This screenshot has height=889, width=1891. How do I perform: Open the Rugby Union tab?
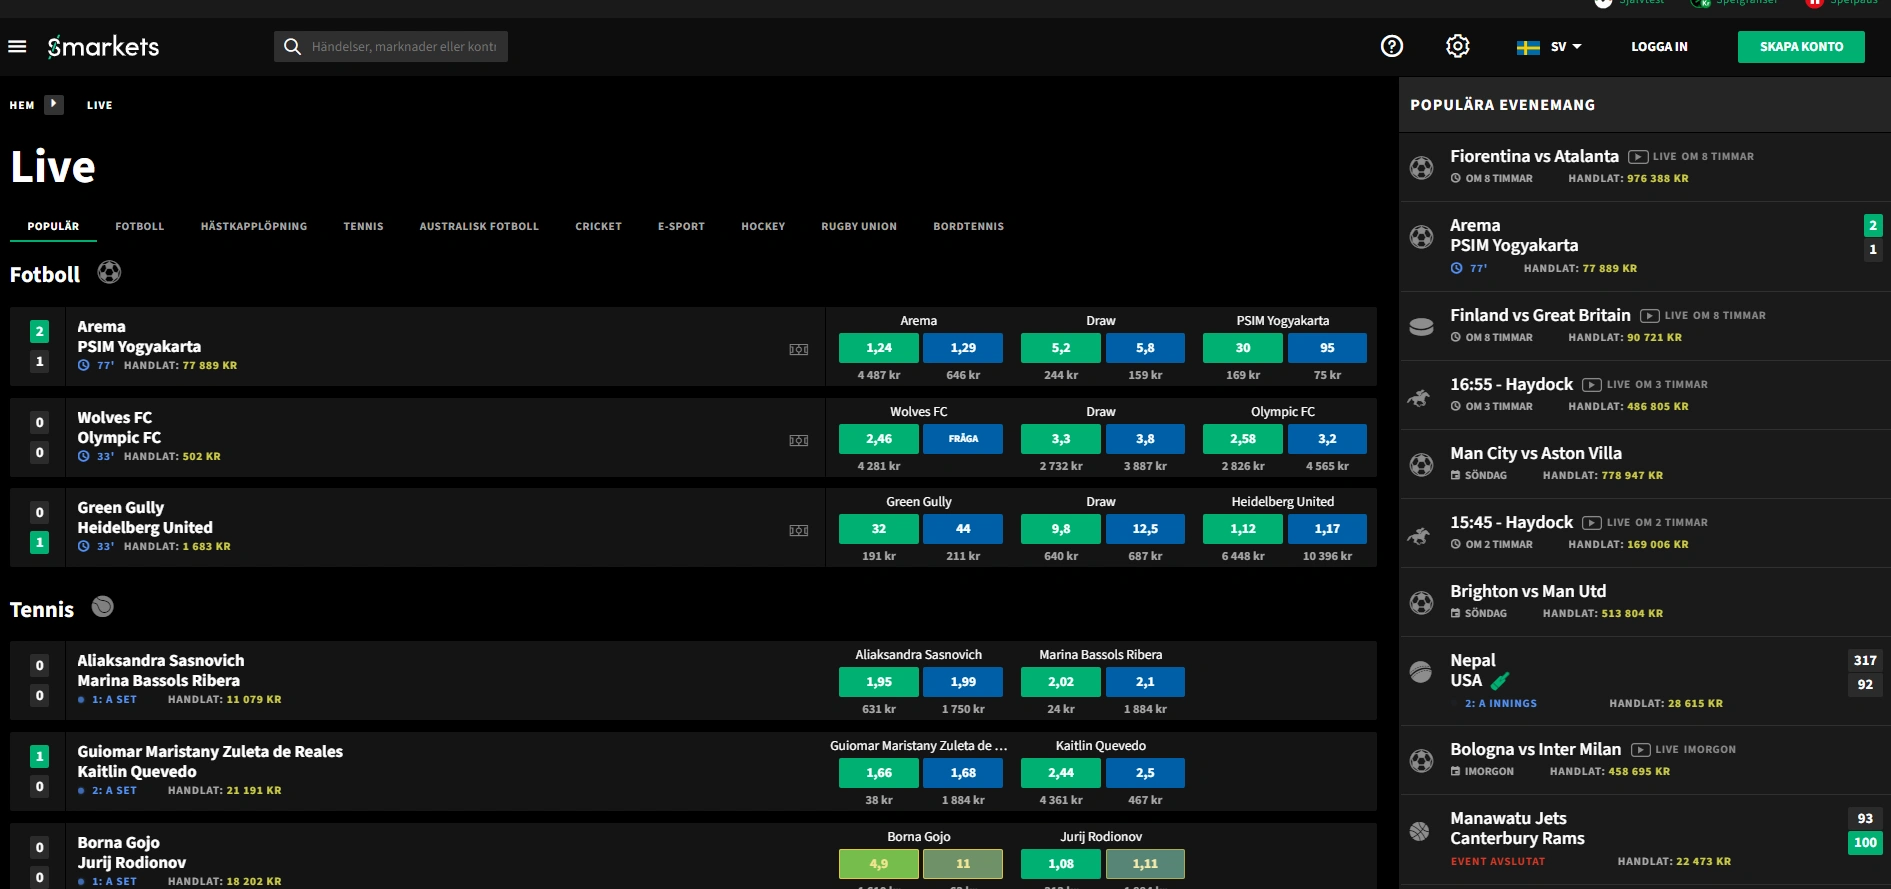pyautogui.click(x=859, y=226)
